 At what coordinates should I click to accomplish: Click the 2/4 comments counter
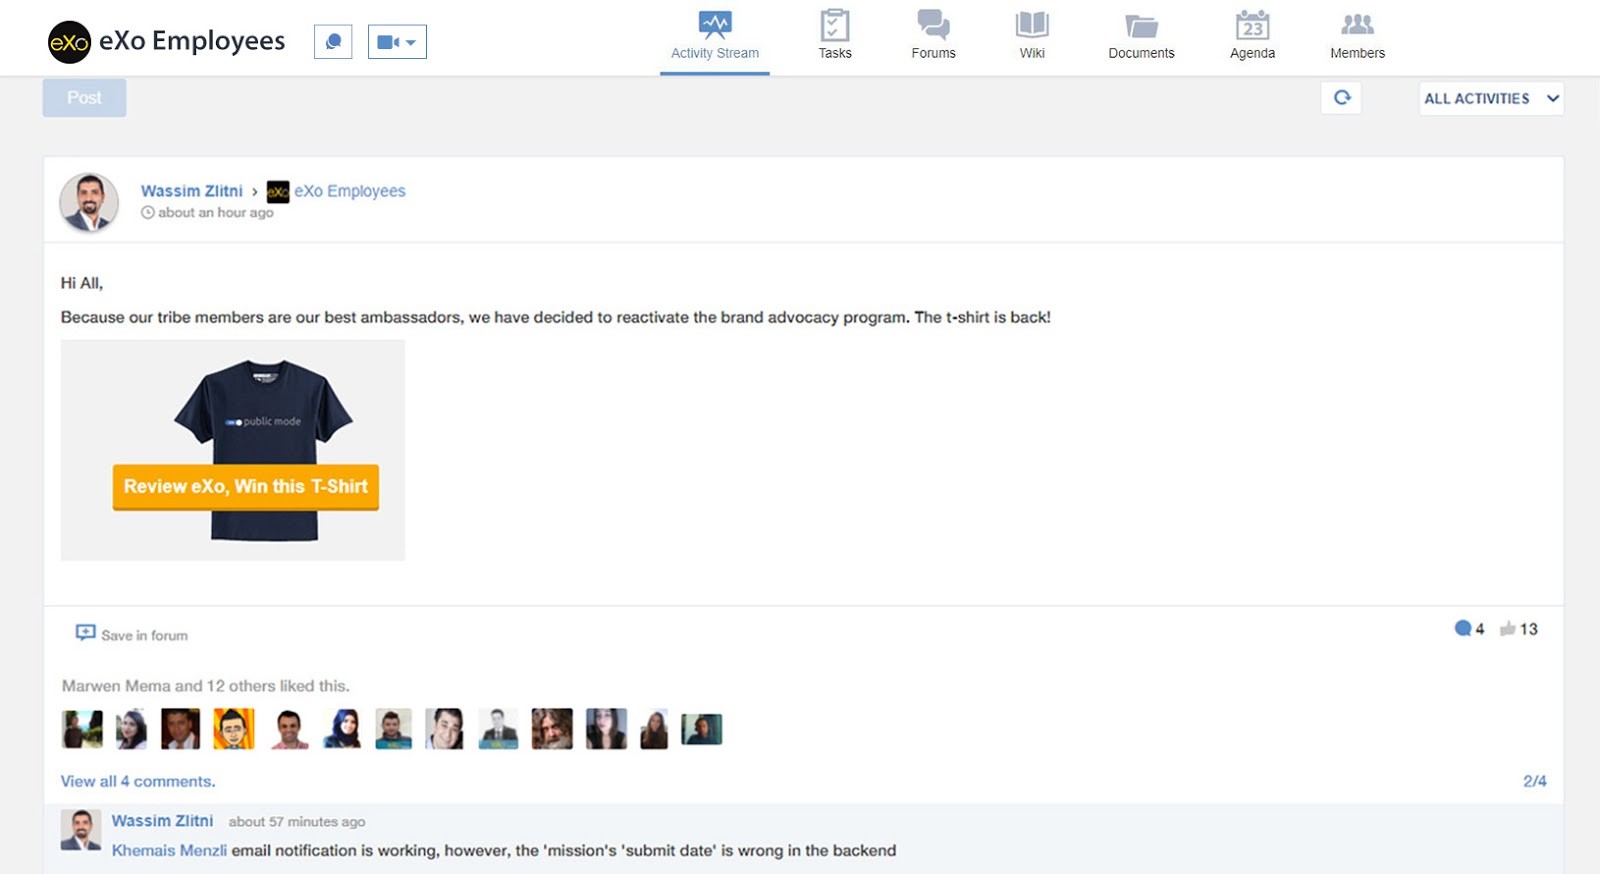[1535, 781]
